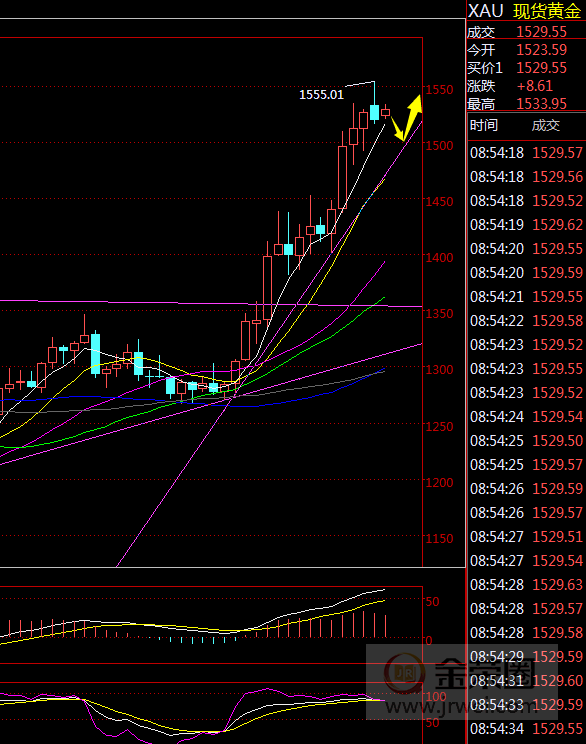Click the 08:54:19 tick row

point(526,225)
